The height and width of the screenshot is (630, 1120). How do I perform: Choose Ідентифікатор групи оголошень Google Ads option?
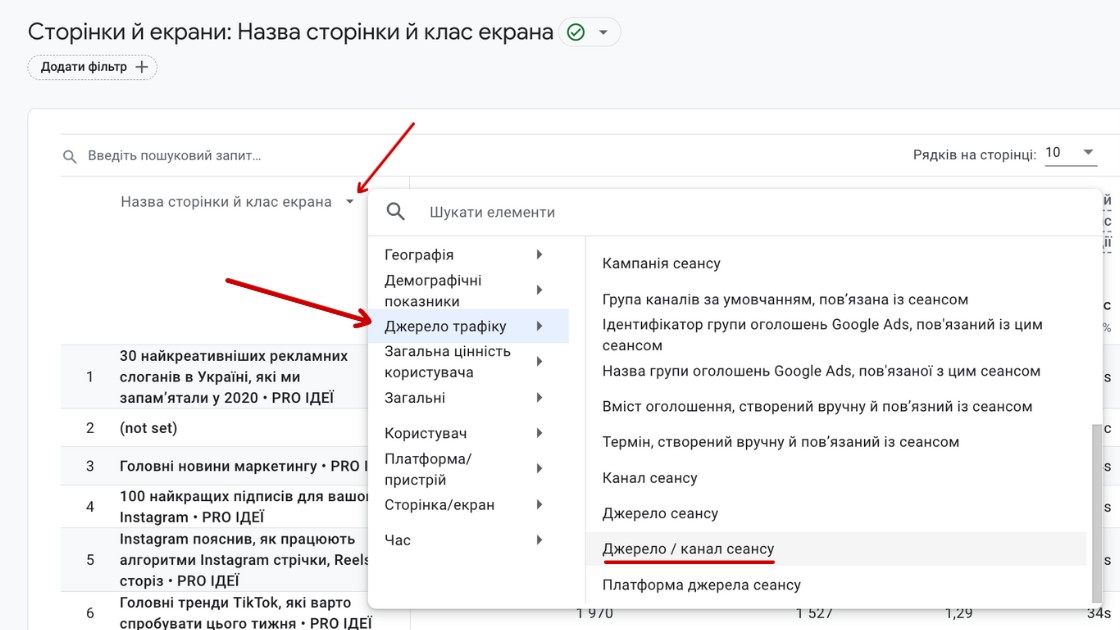point(822,335)
